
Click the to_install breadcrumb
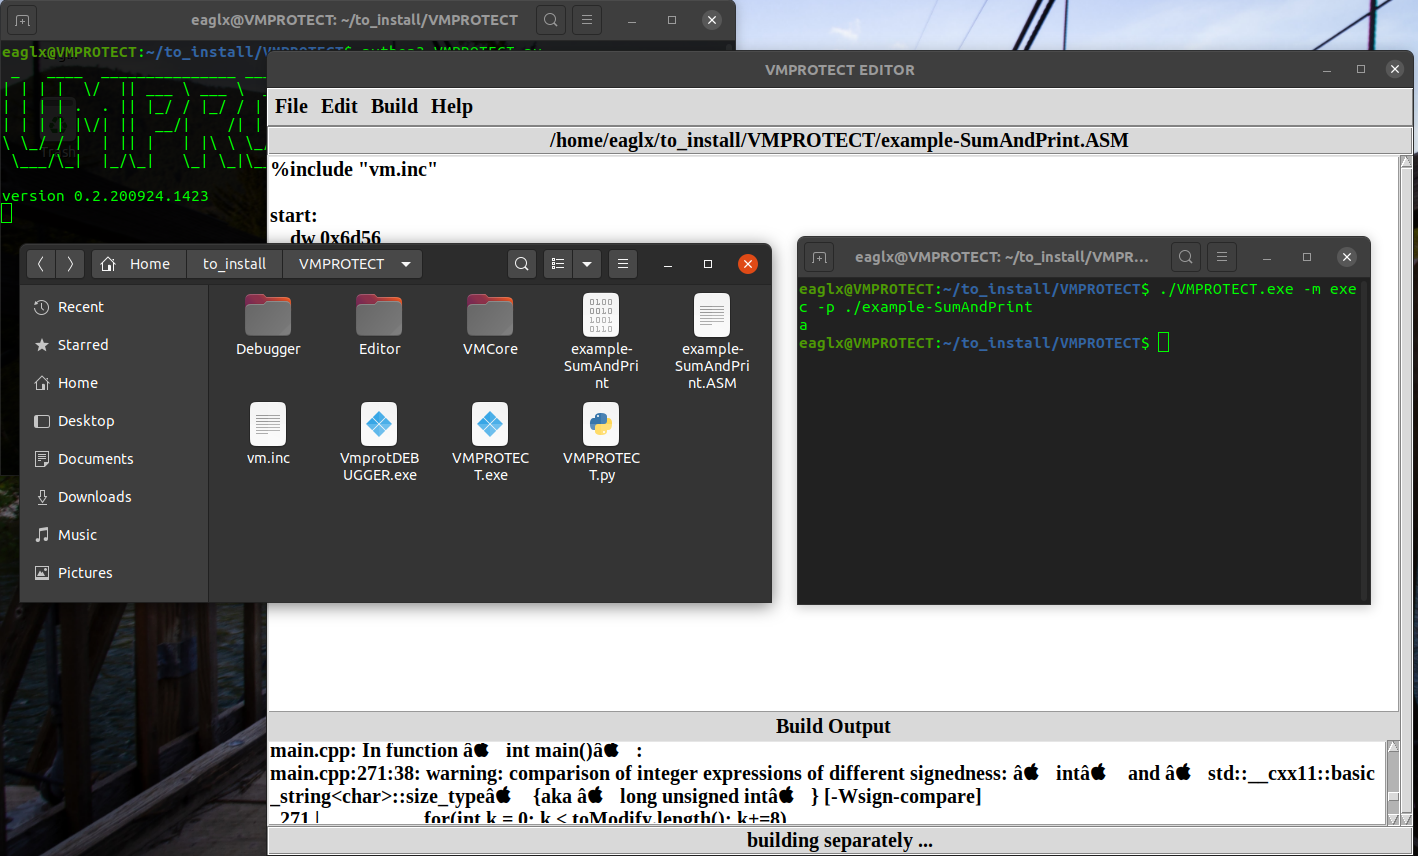click(x=235, y=264)
